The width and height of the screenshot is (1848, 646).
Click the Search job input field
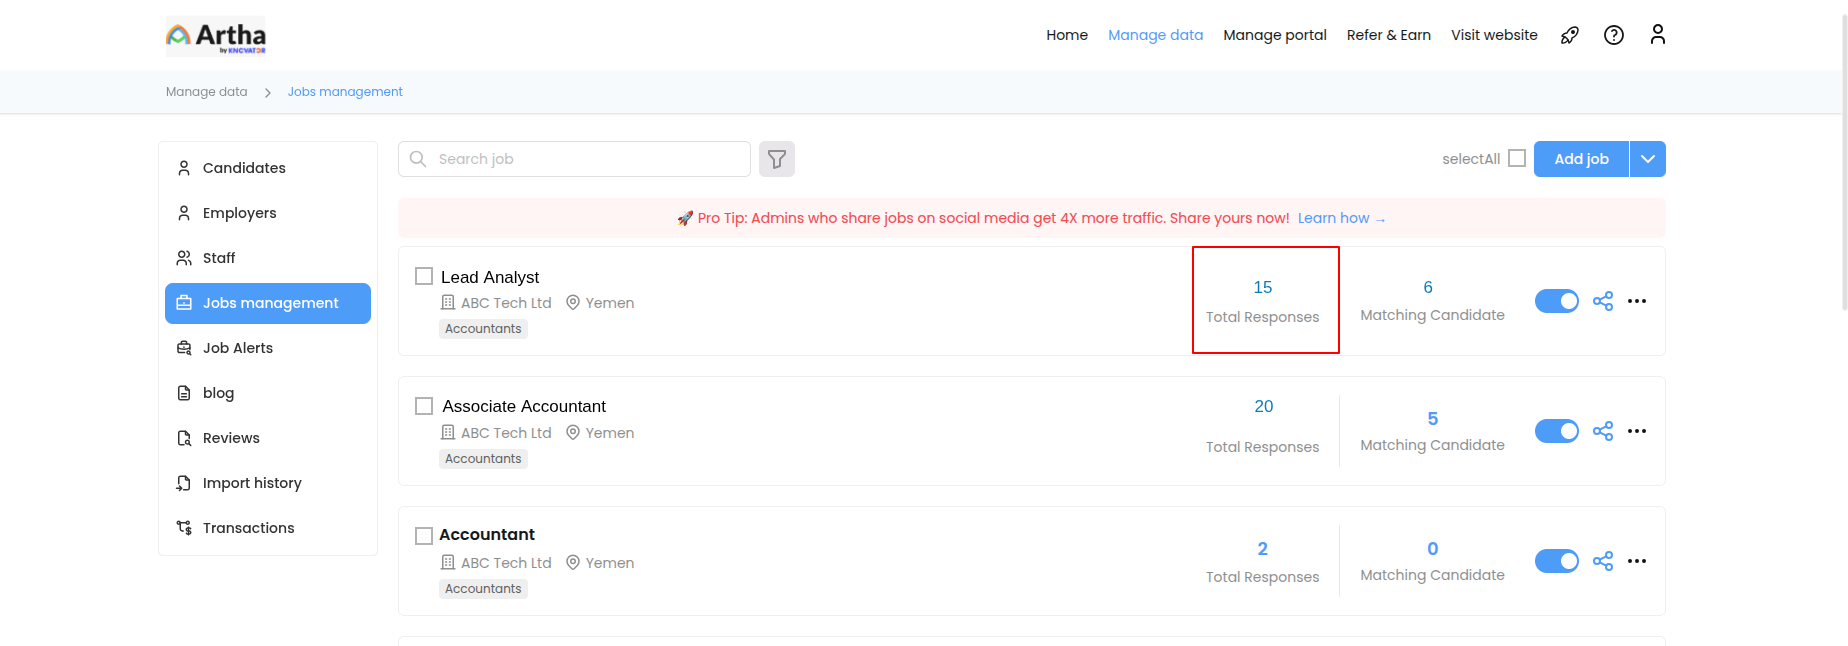click(x=585, y=159)
